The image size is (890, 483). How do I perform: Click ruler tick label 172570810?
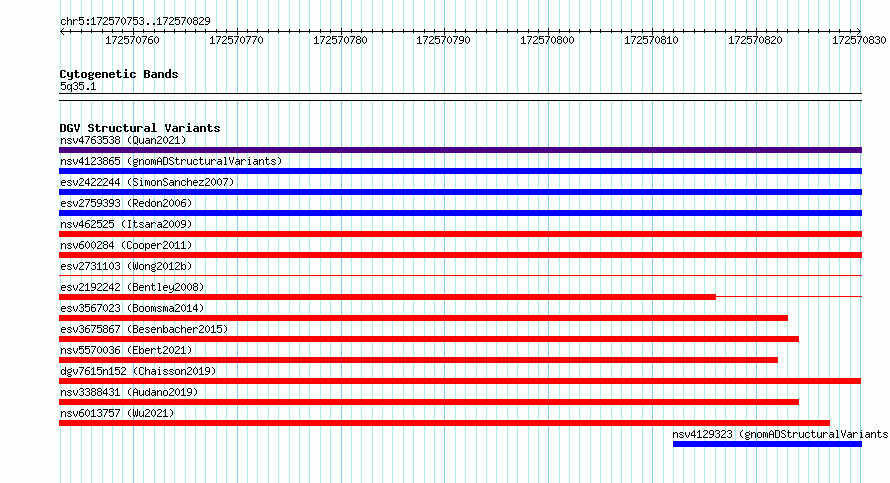651,40
